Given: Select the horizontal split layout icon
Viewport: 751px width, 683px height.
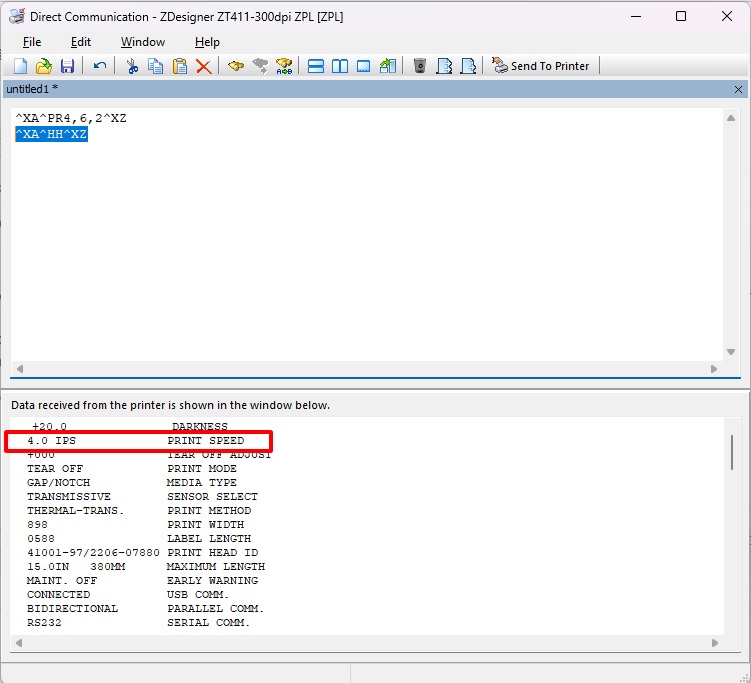Looking at the screenshot, I should 316,66.
